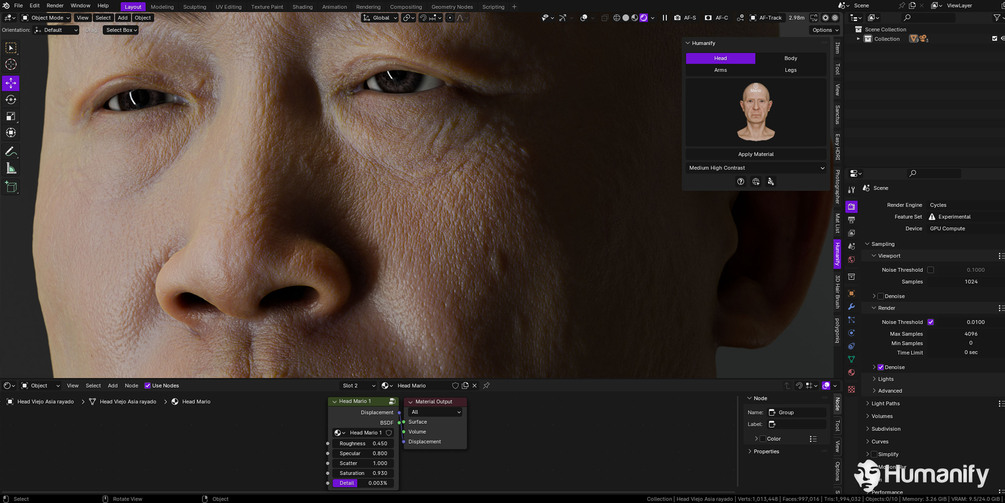Disable Render Noise Threshold checkbox
This screenshot has height=503, width=1005.
tap(931, 322)
